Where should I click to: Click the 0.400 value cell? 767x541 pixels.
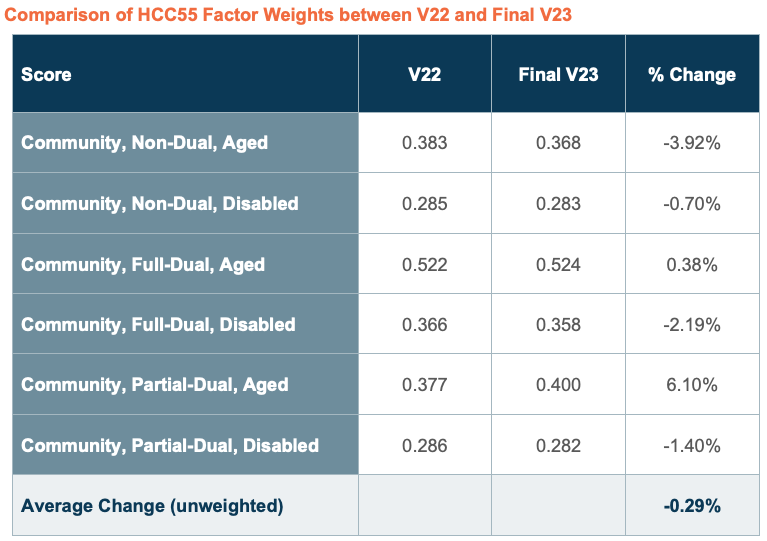point(558,385)
